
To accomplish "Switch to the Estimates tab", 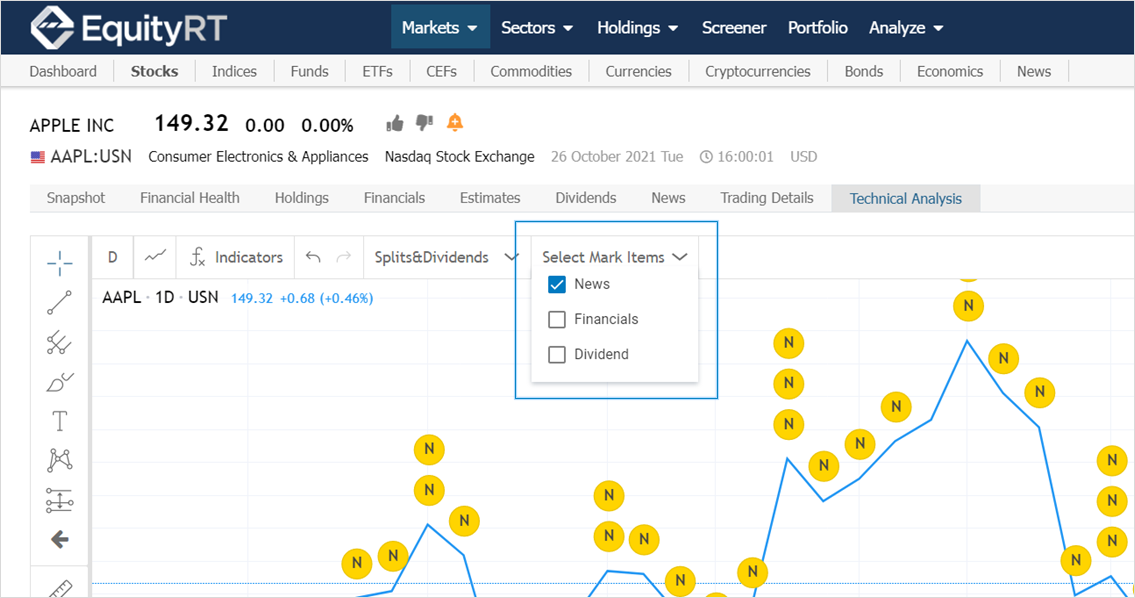I will pos(490,198).
